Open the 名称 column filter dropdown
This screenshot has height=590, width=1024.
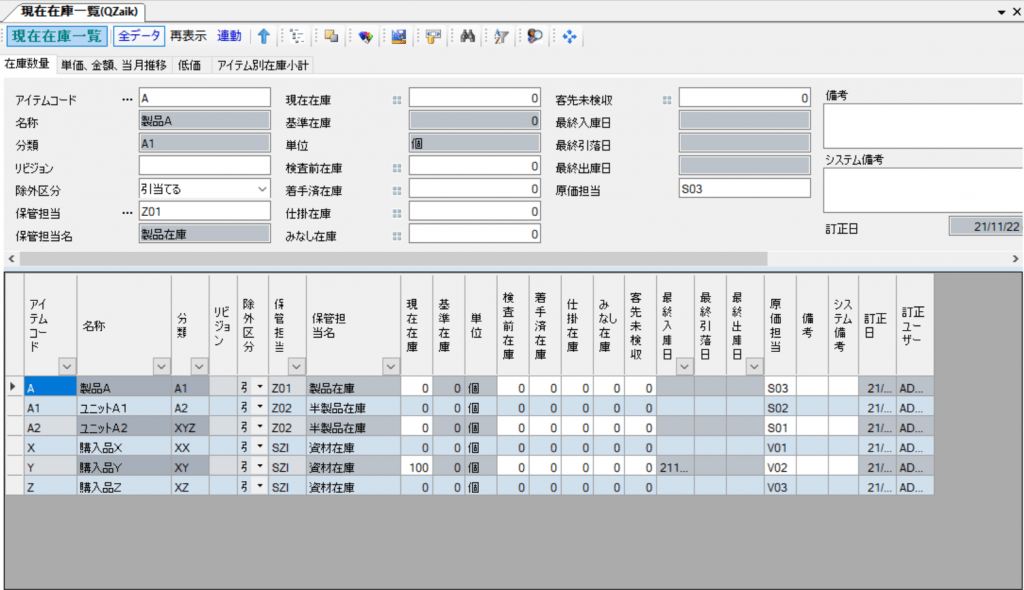tap(161, 367)
